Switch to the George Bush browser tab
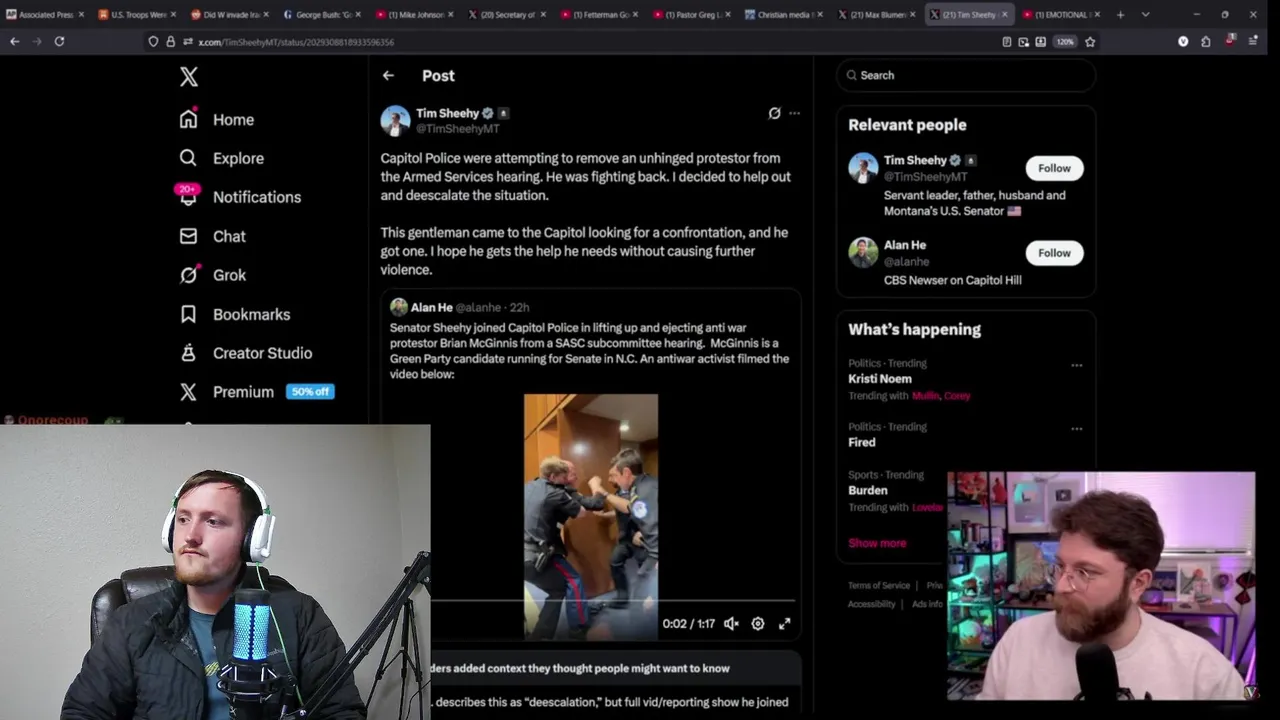 [323, 15]
